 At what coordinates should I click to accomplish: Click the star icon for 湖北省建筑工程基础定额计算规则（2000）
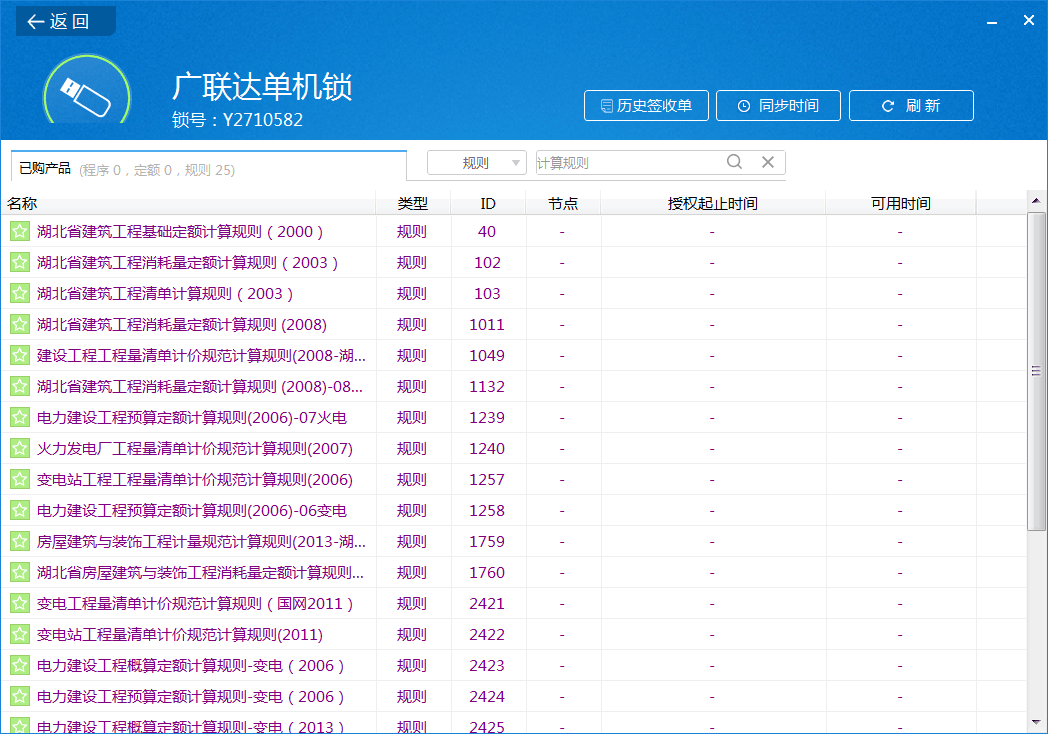coord(19,231)
